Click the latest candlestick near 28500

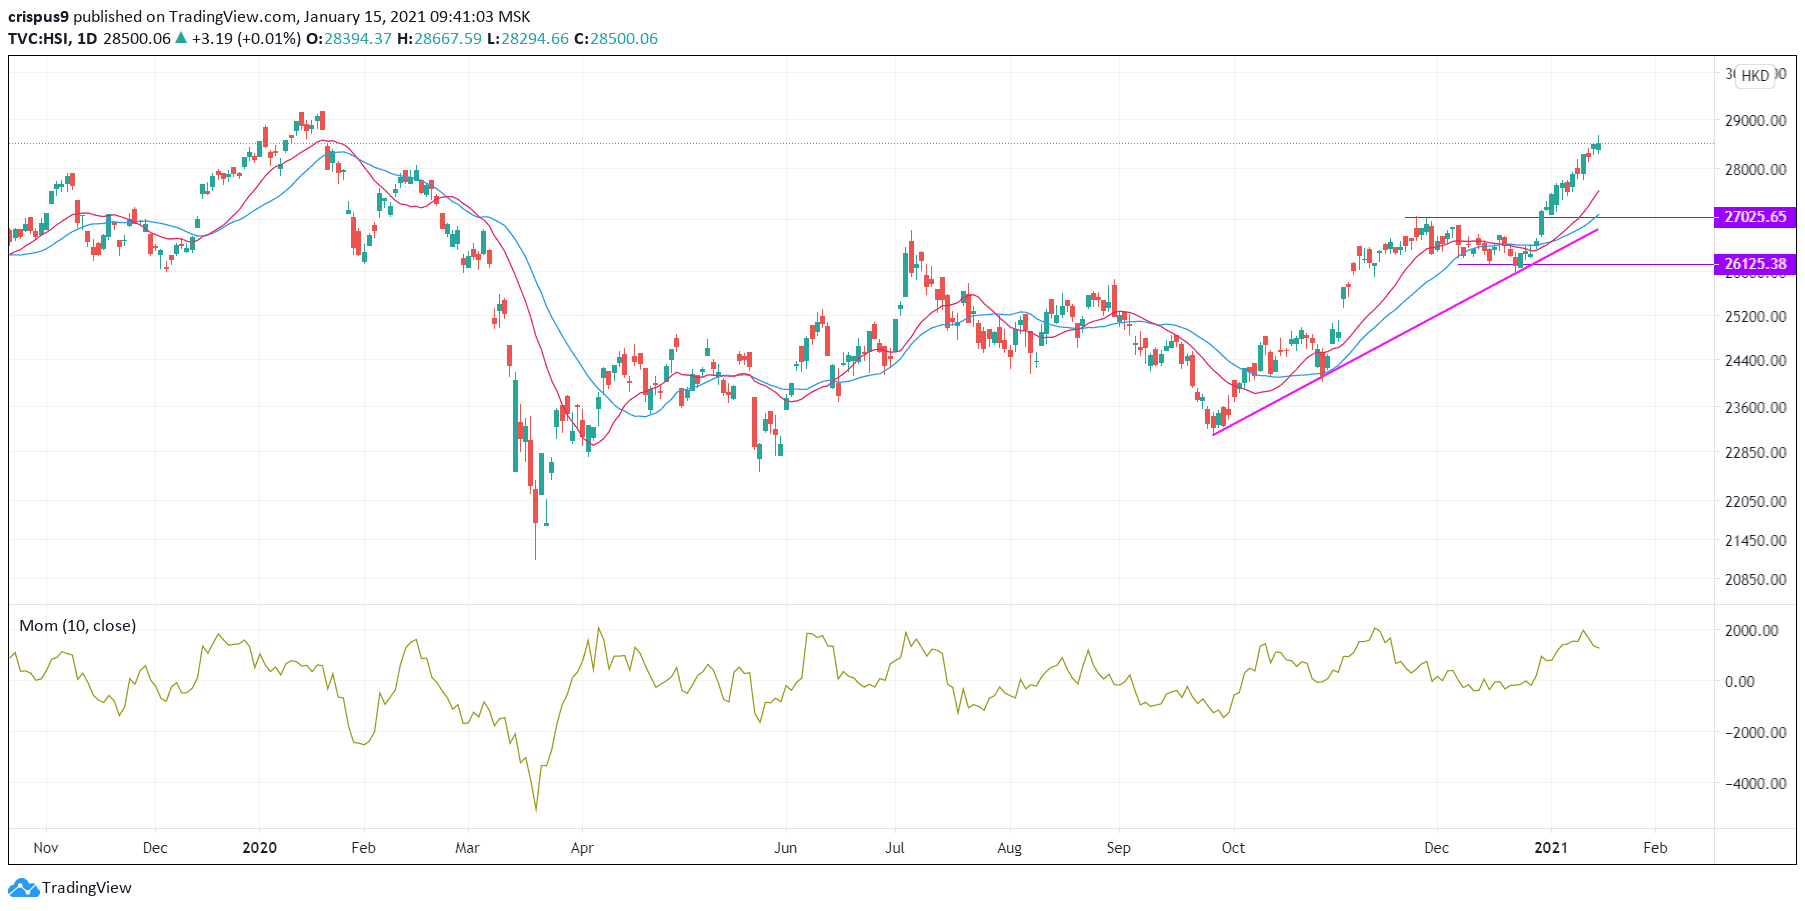[1598, 146]
